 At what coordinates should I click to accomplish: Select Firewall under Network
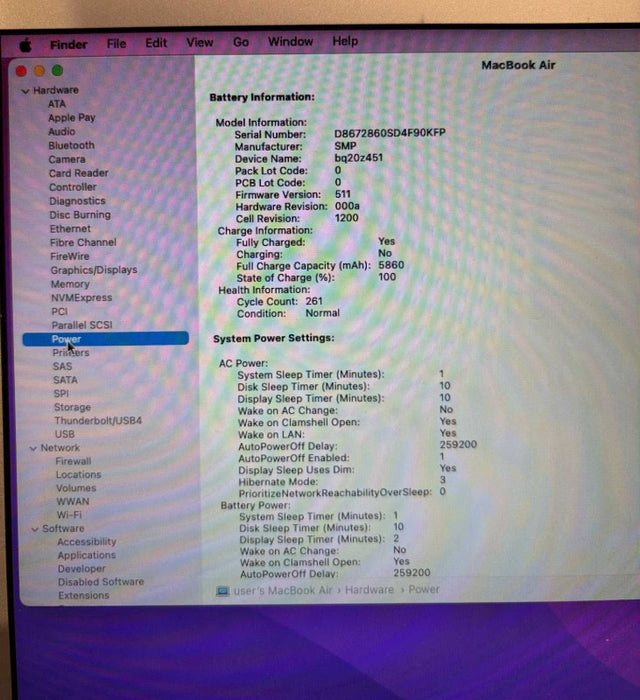[x=73, y=461]
